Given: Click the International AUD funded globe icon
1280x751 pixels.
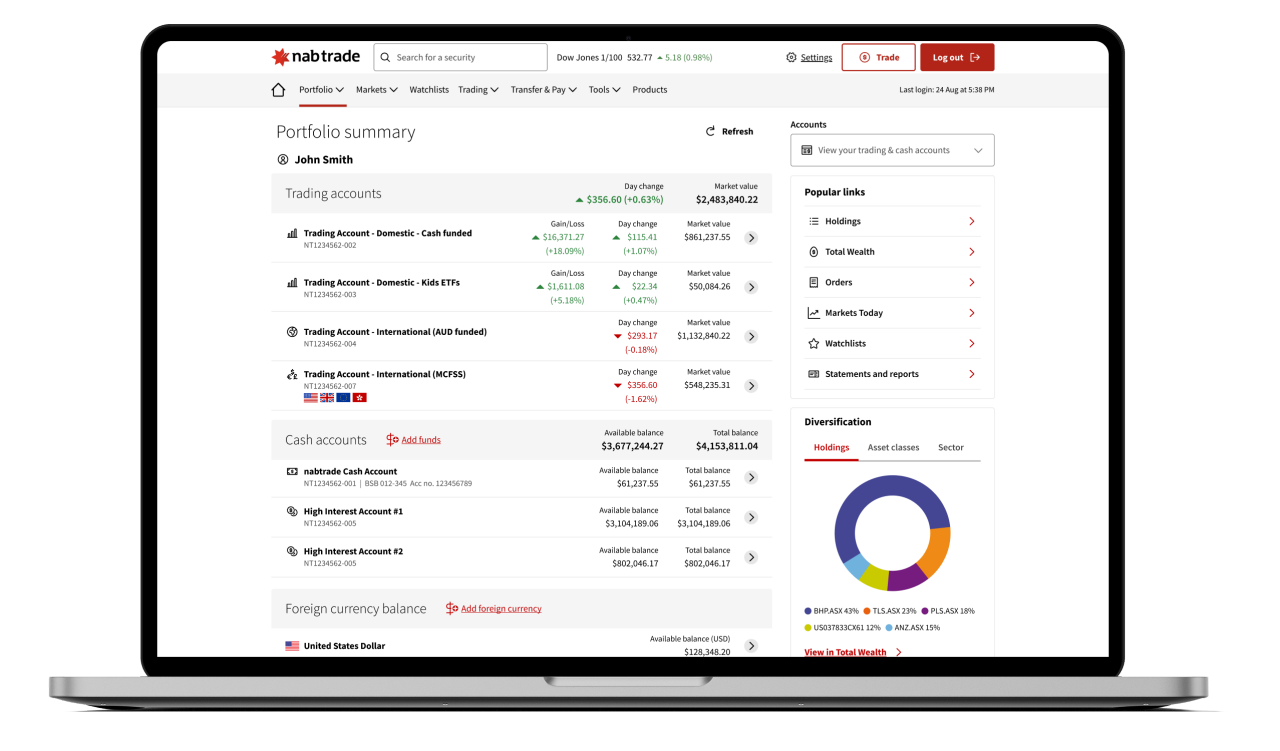Looking at the screenshot, I should [x=292, y=332].
